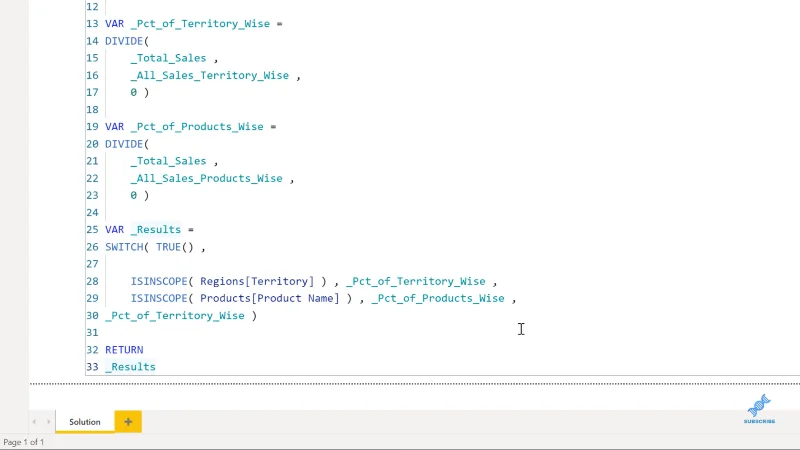This screenshot has height=450, width=800.
Task: Click 'ISINSCOPE(' on line 28
Action: 162,281
